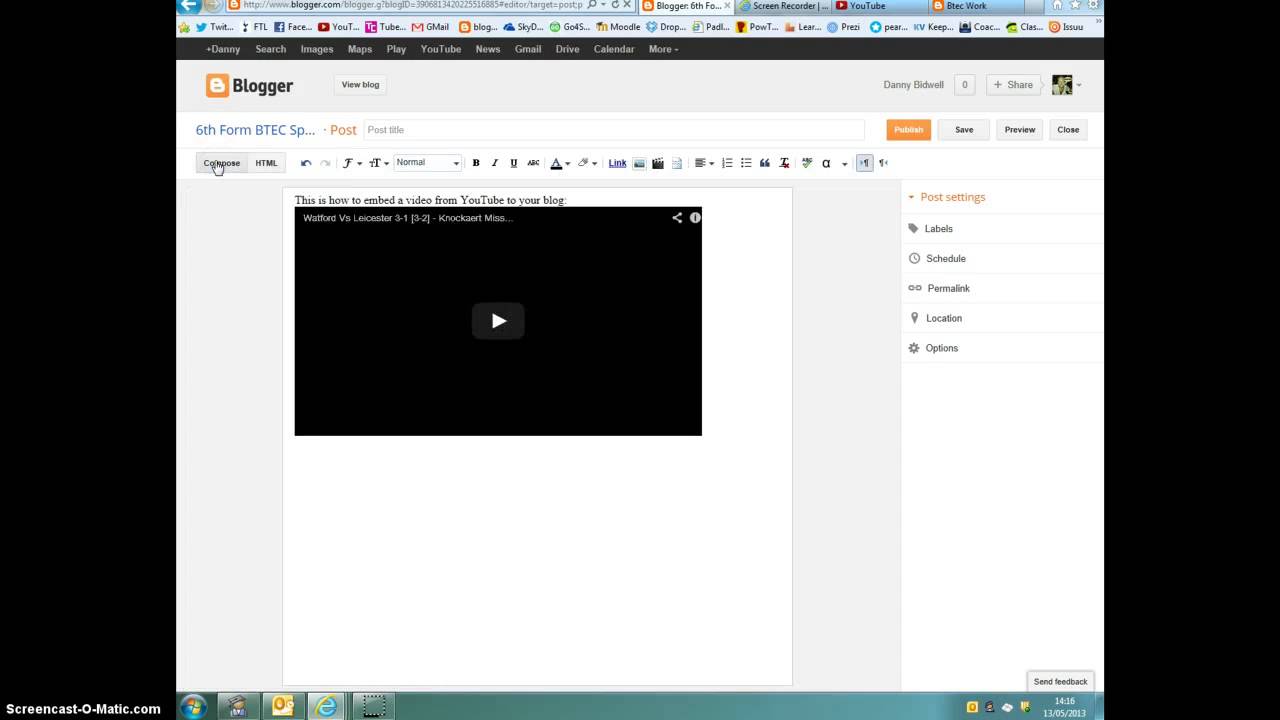Viewport: 1280px width, 720px height.
Task: Remove formatting from selected text
Action: pos(784,163)
